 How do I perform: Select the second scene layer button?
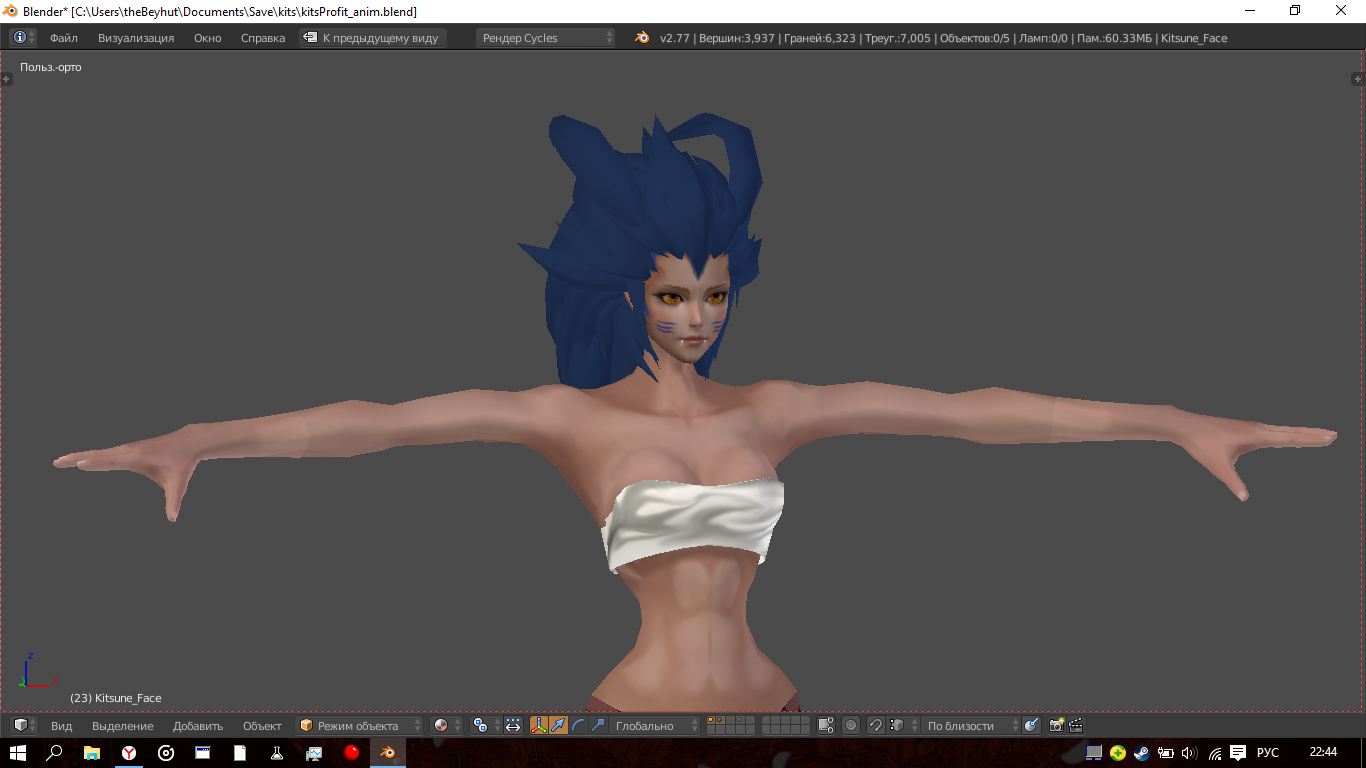point(720,721)
